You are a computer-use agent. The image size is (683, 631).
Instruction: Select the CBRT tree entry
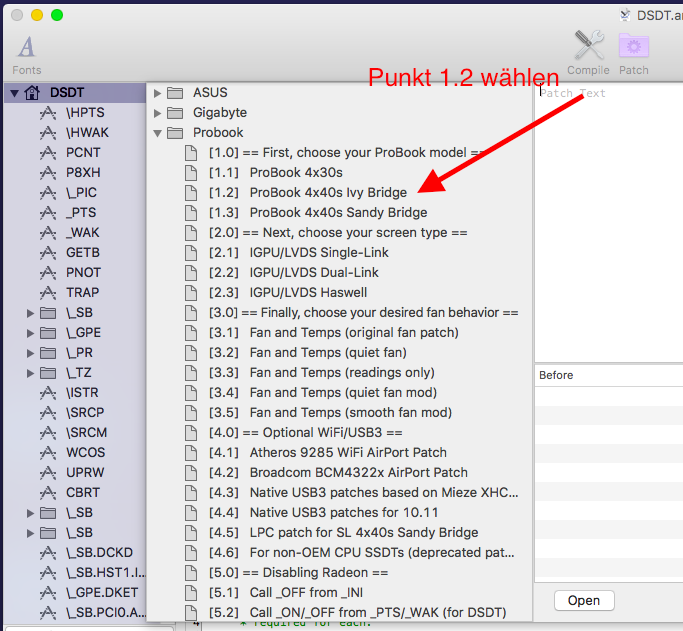(83, 493)
